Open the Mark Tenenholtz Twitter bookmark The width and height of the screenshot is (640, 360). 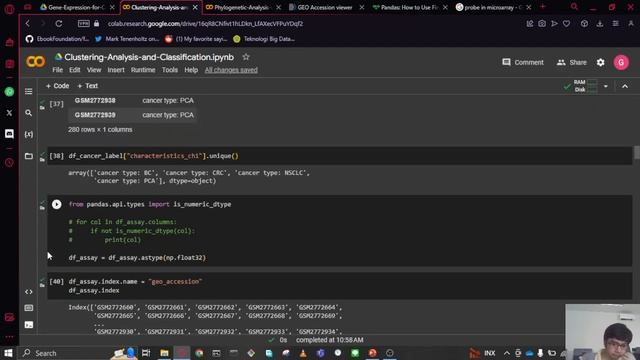pos(127,39)
